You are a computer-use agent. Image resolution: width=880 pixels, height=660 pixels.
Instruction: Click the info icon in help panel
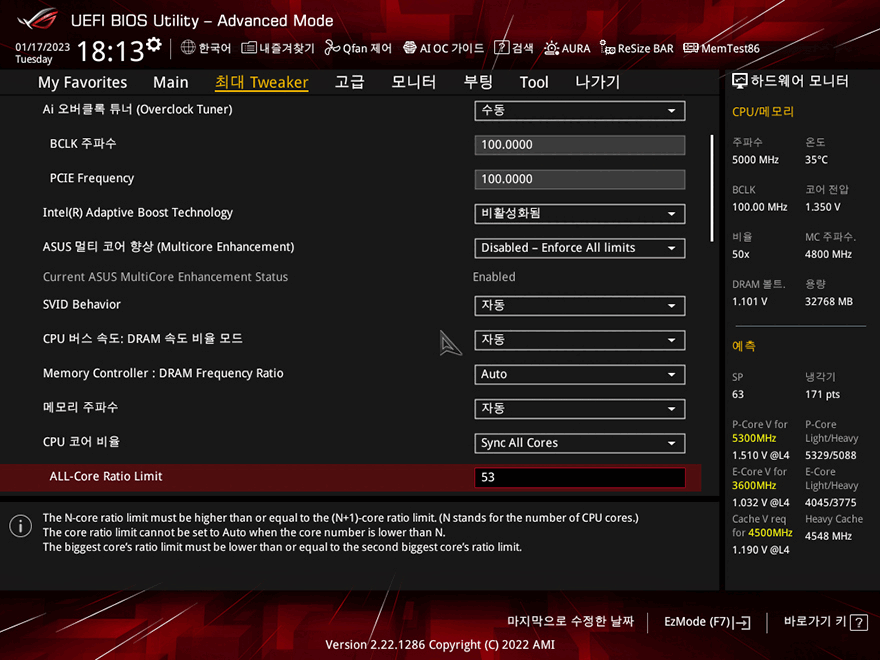point(21,526)
